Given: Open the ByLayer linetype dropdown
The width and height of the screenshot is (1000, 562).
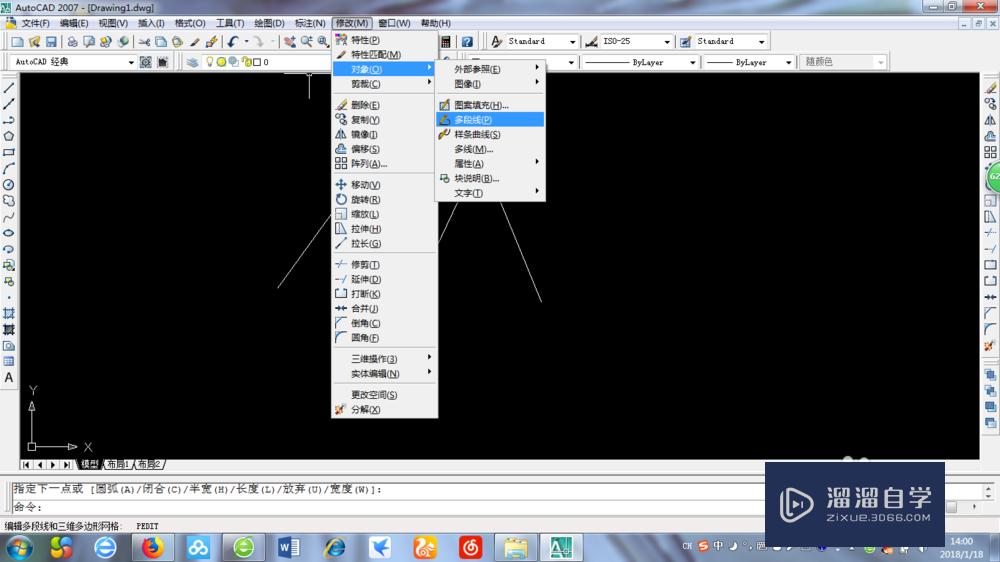Looking at the screenshot, I should [x=692, y=62].
